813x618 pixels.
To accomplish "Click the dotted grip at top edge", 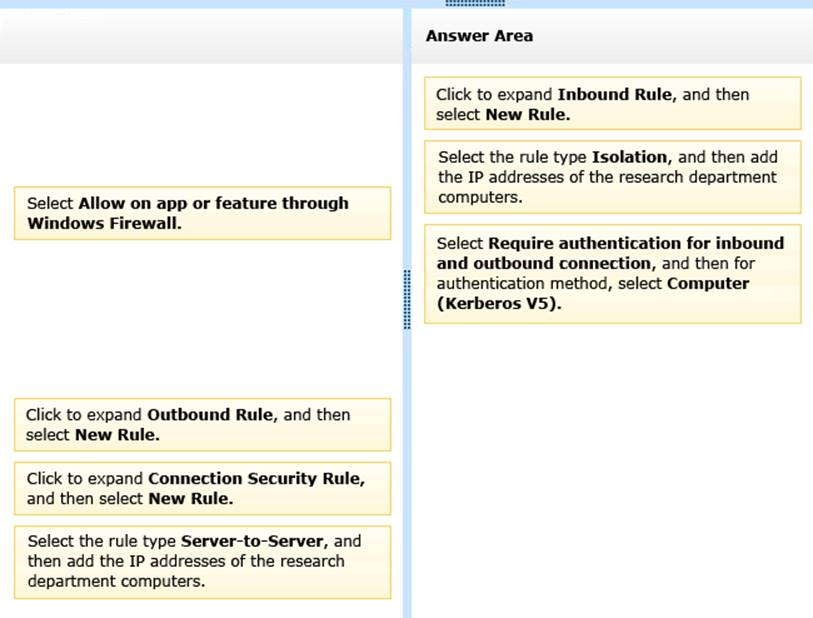I will coord(487,4).
